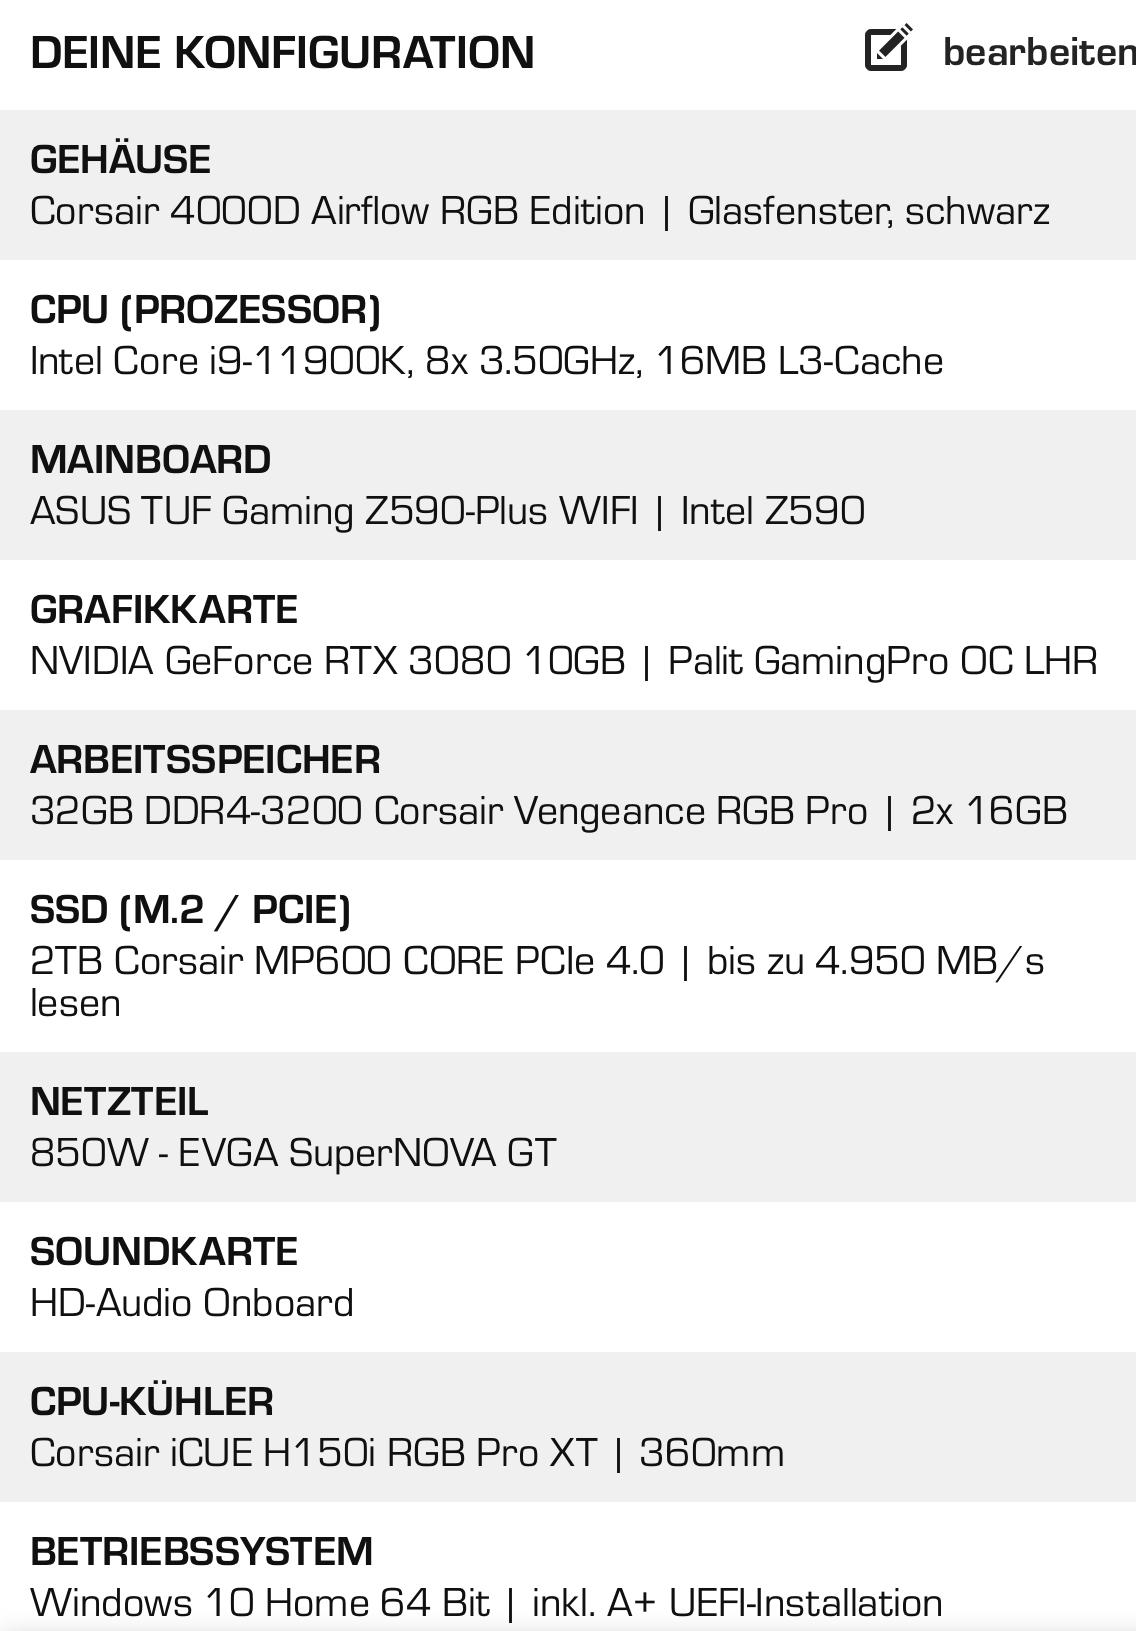Select the GEHÄUSE row heading
The height and width of the screenshot is (1631, 1136).
120,160
